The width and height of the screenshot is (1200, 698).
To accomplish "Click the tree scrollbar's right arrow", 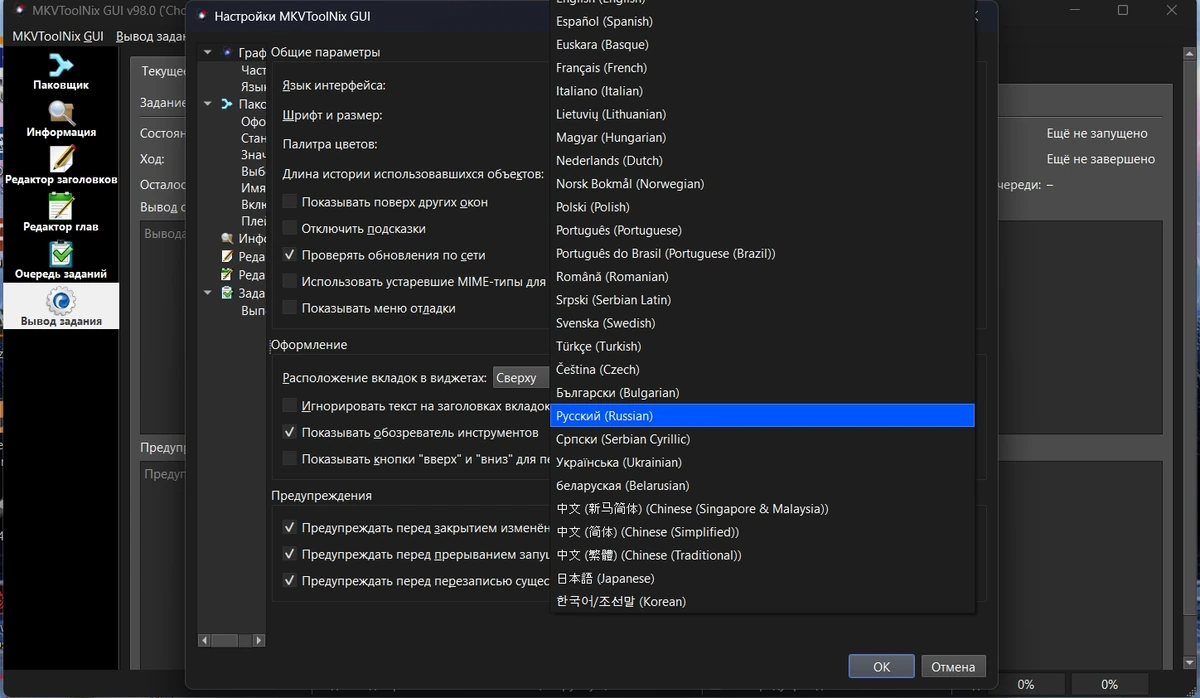I will tap(259, 640).
